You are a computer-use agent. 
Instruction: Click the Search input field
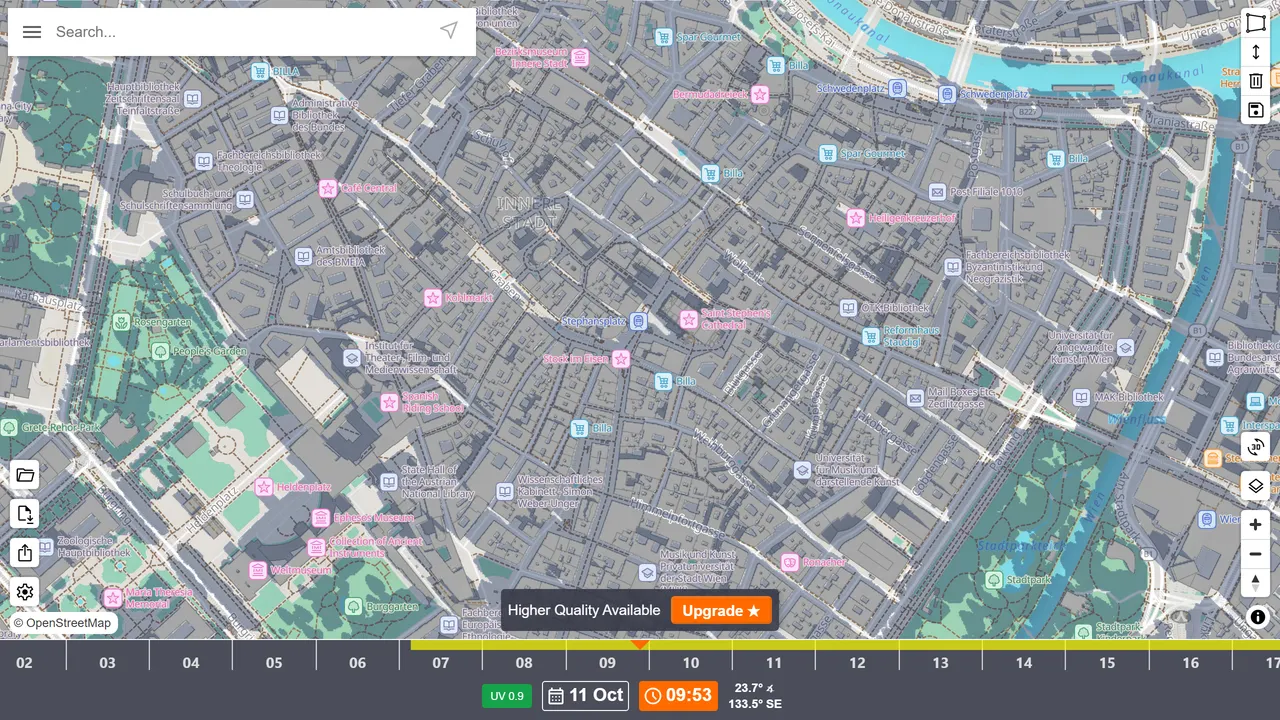coord(240,32)
